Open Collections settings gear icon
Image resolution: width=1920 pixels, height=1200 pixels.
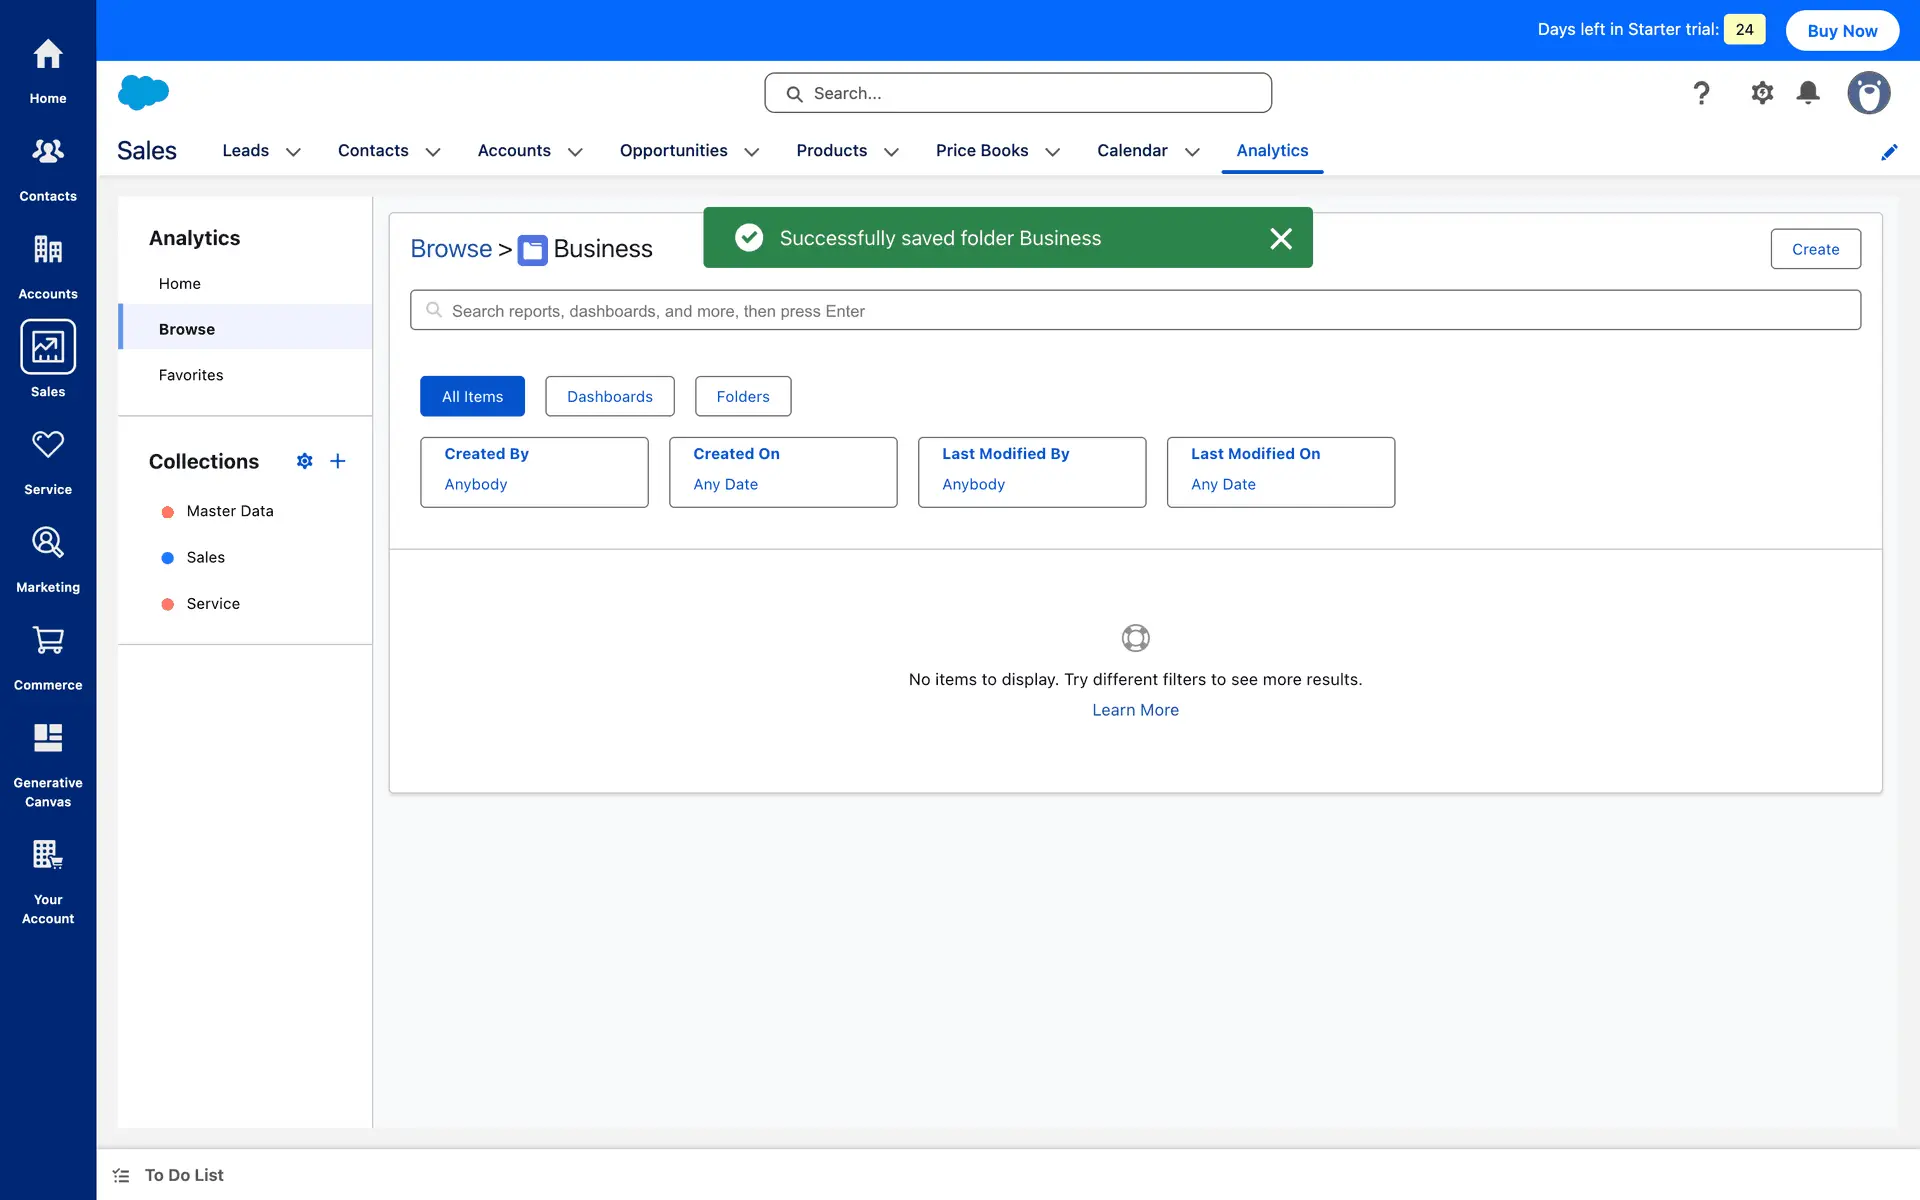[x=305, y=461]
